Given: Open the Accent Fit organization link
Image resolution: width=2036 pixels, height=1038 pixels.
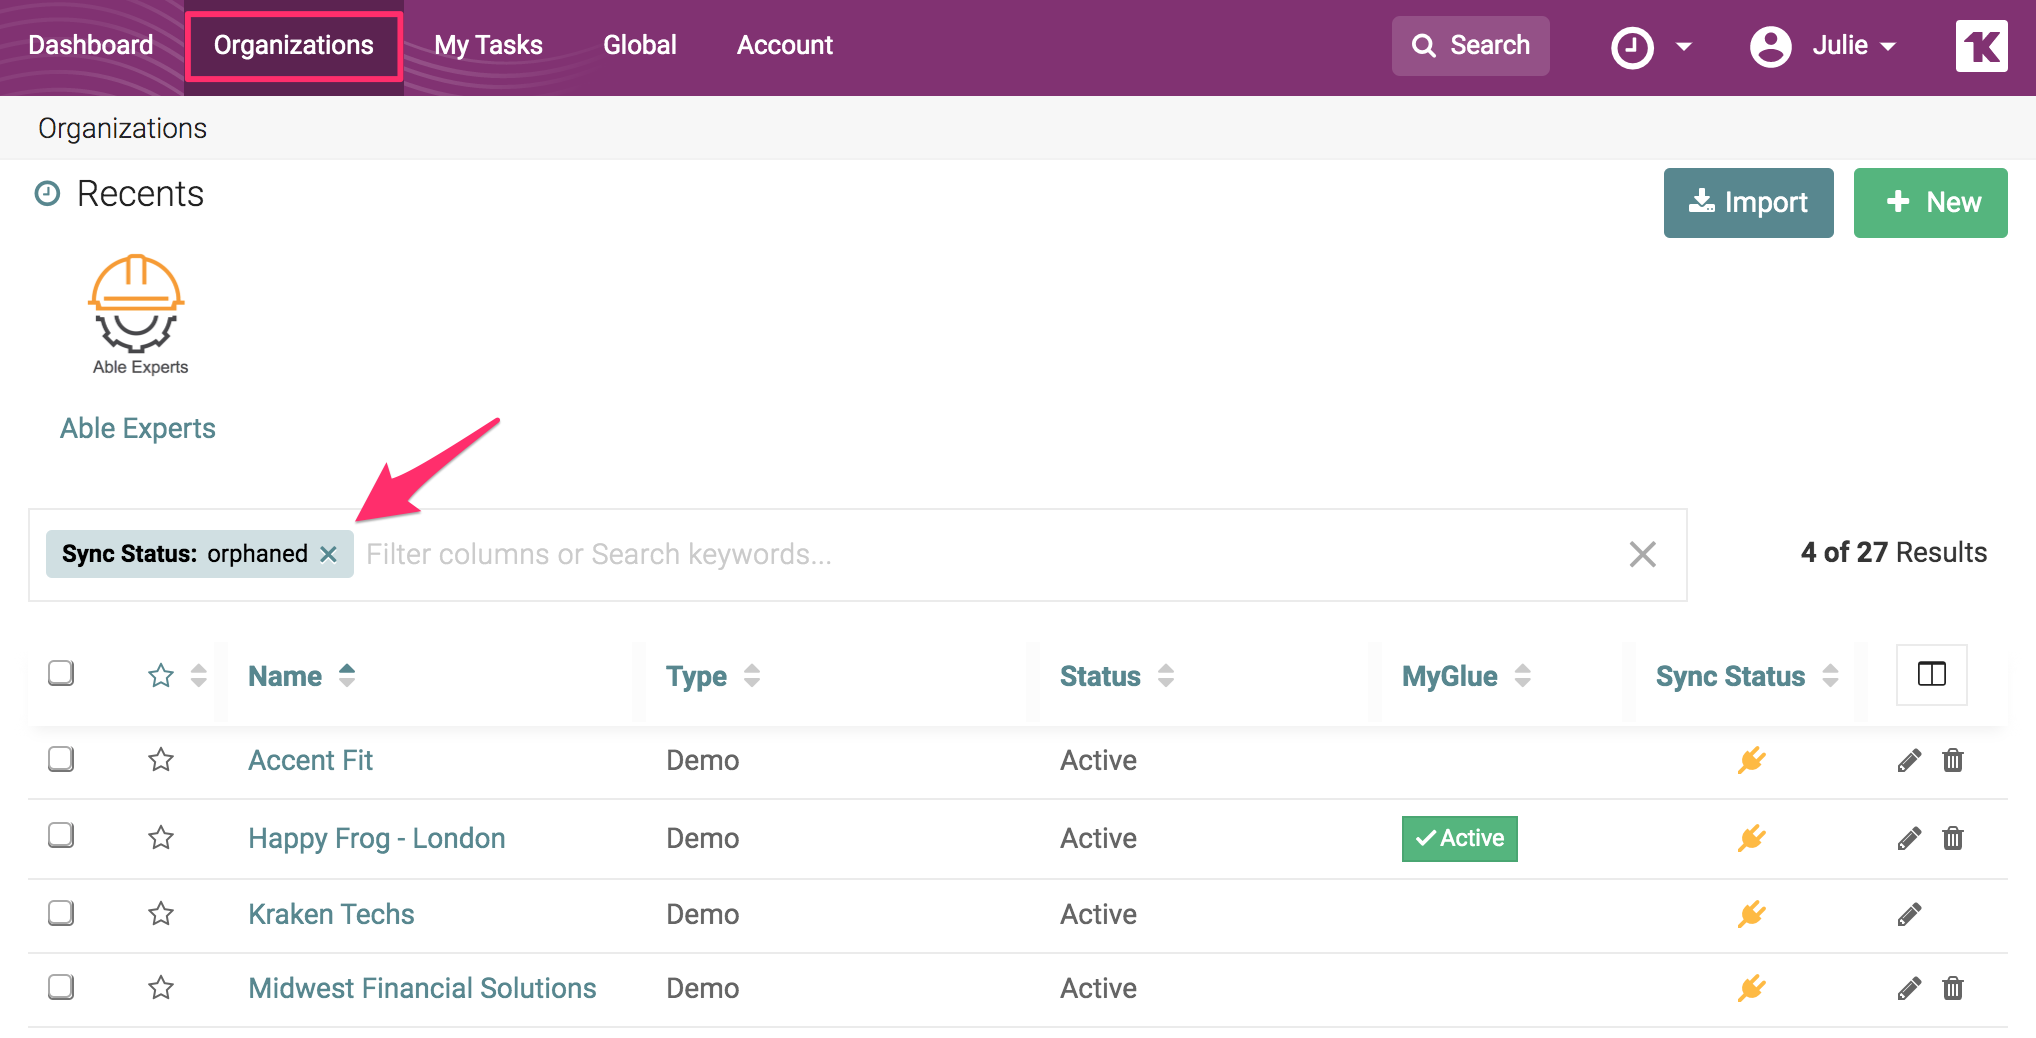Looking at the screenshot, I should [x=310, y=760].
